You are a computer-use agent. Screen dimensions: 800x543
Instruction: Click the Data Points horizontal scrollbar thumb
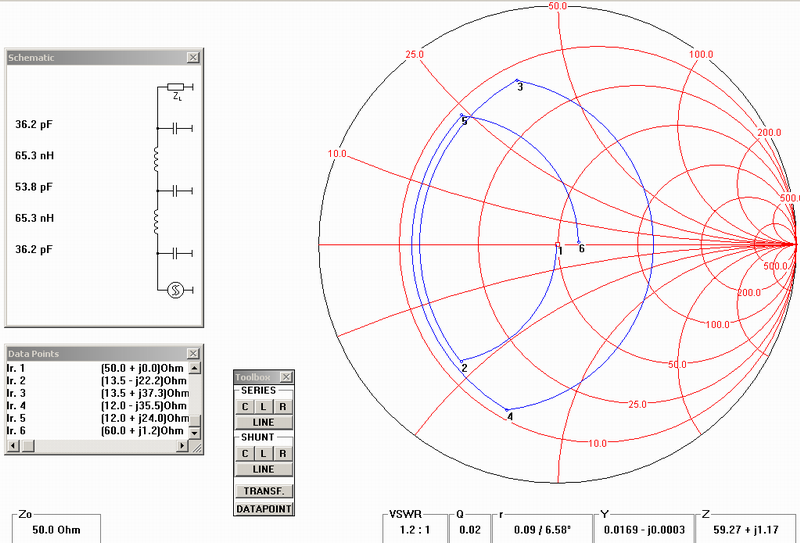tap(28, 446)
